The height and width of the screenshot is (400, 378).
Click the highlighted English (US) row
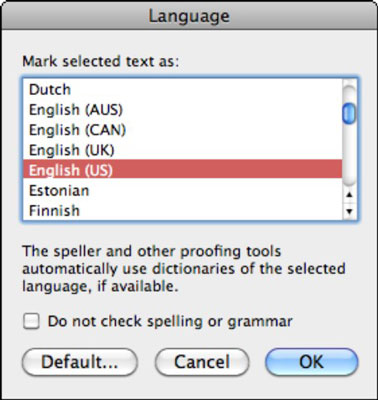tap(183, 170)
